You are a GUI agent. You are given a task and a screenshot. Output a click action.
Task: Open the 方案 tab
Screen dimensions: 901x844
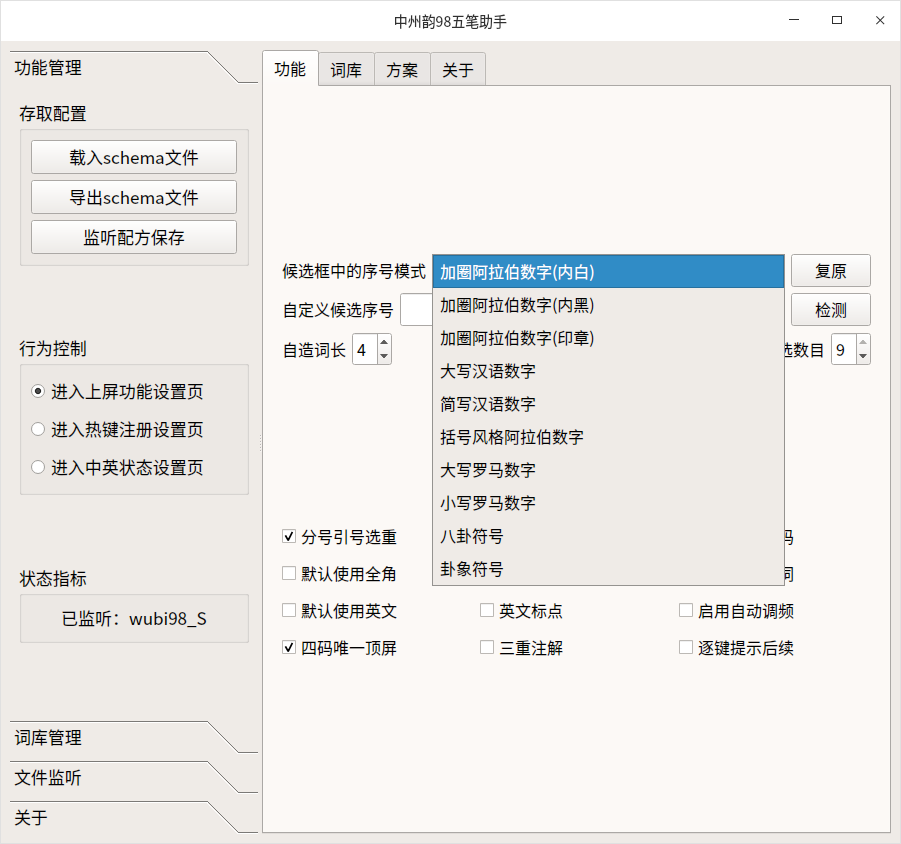[401, 69]
